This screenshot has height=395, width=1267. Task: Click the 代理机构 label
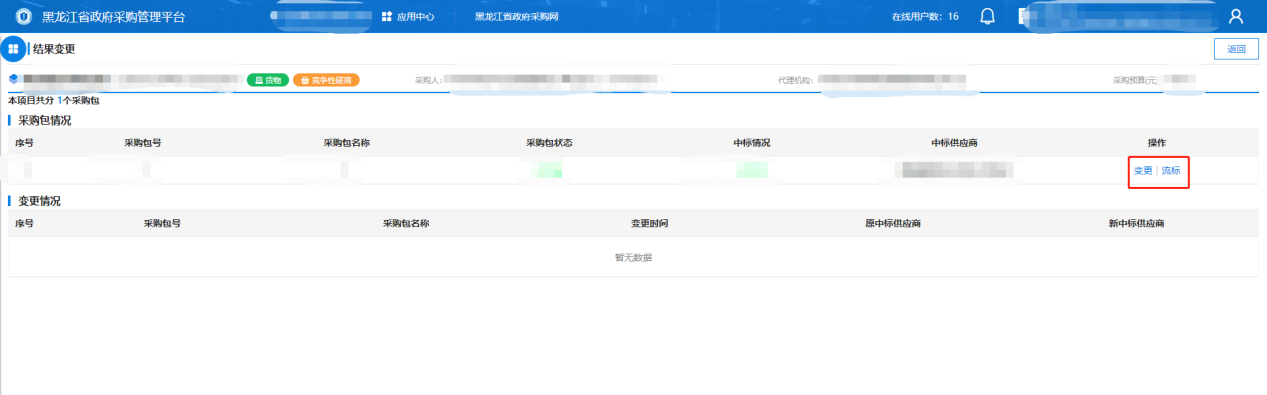tap(796, 80)
